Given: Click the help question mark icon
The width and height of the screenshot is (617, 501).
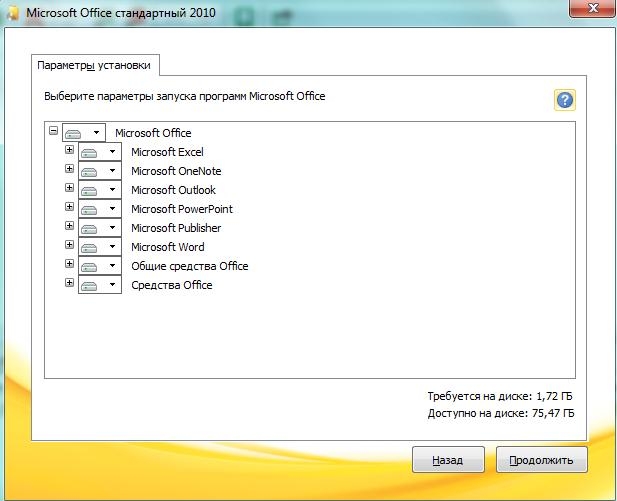Looking at the screenshot, I should [565, 100].
